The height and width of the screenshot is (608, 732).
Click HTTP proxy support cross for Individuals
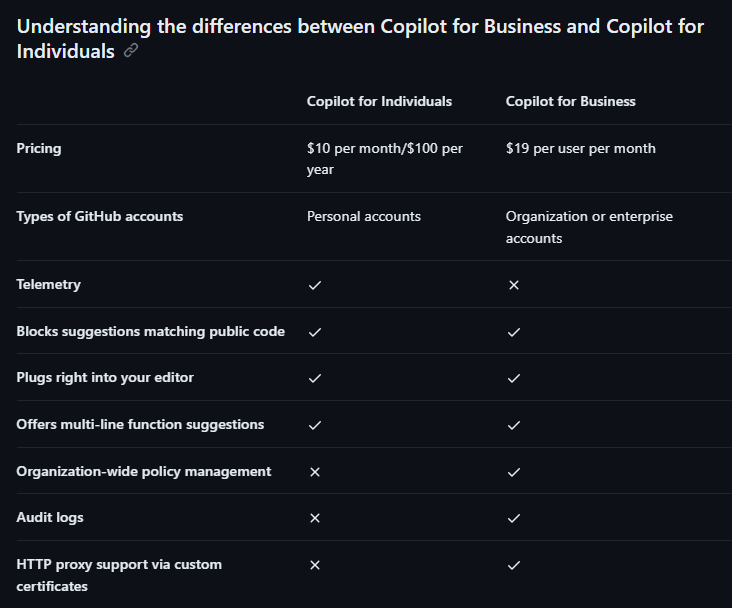tap(315, 565)
